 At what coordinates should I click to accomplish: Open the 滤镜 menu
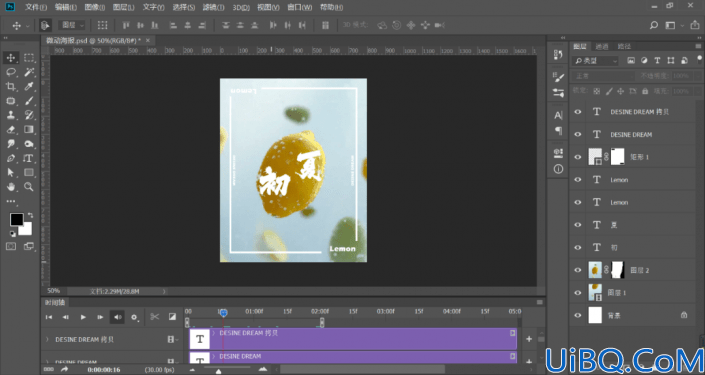click(x=214, y=7)
